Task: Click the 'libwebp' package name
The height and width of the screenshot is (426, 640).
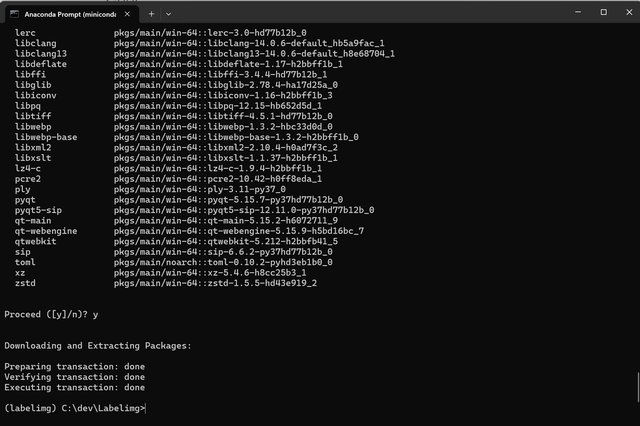Action: click(33, 126)
